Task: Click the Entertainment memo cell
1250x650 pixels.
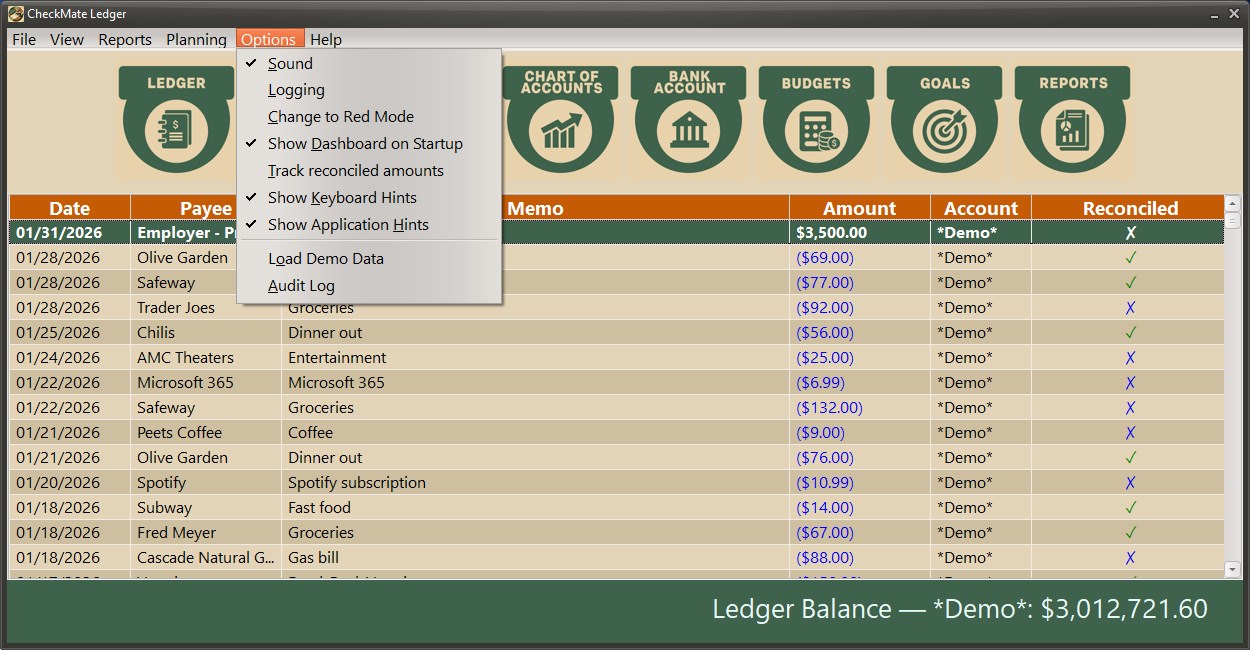Action: tap(535, 358)
